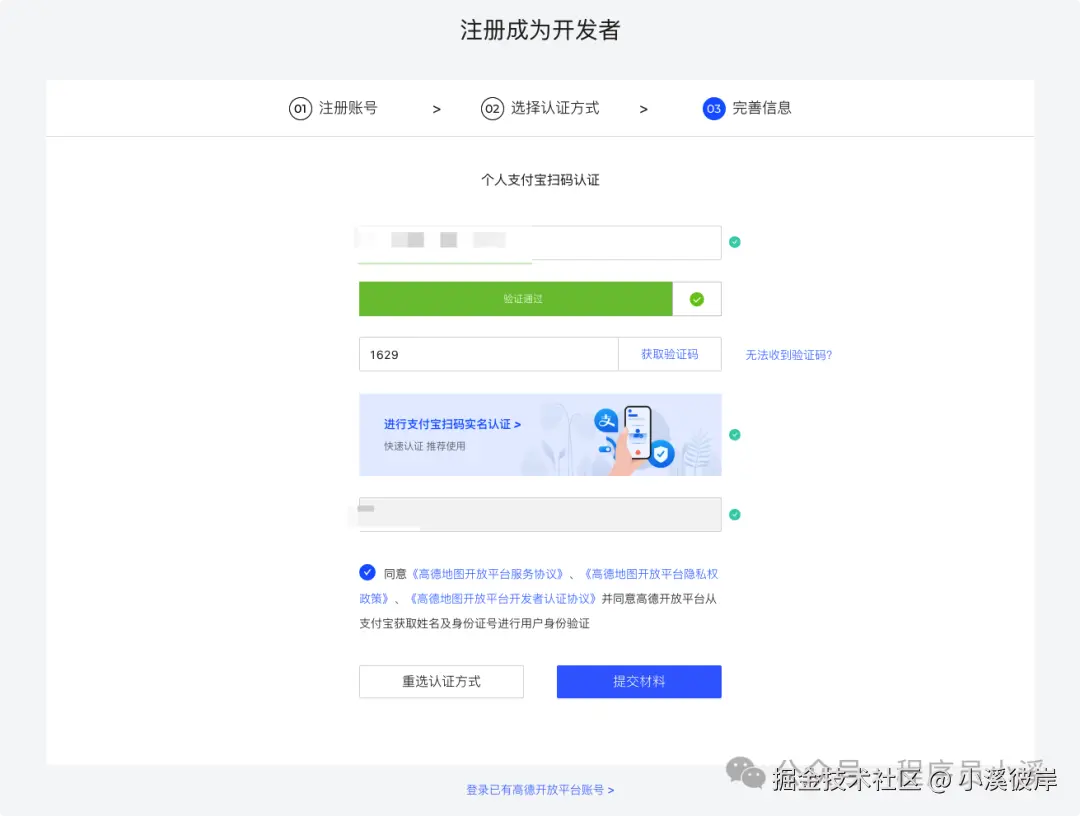1080x816 pixels.
Task: Click the Alipay logo in the verification banner
Action: [x=606, y=421]
